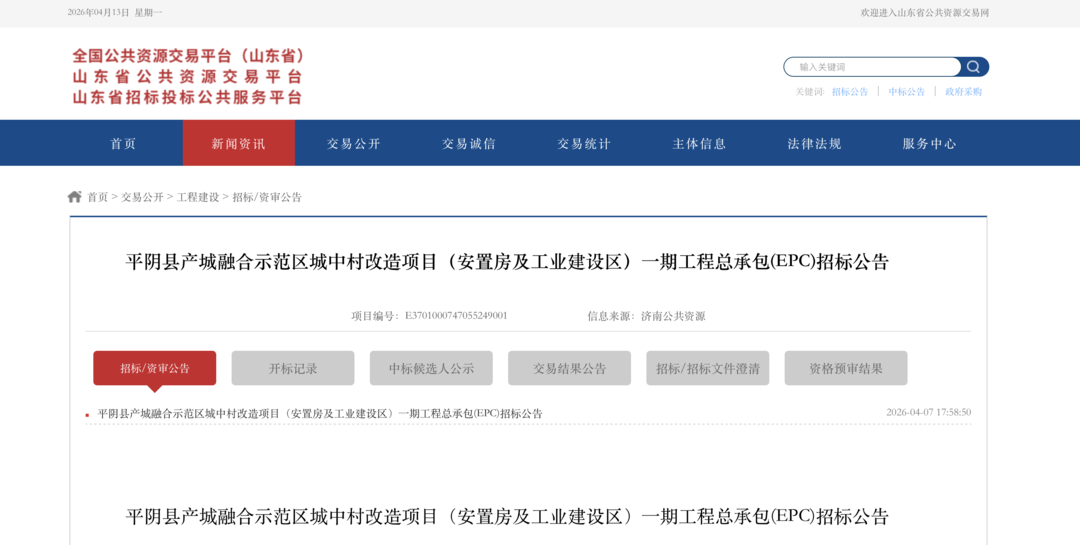Viewport: 1080px width, 545px height.
Task: Open 法律法规 navigation item
Action: [814, 143]
